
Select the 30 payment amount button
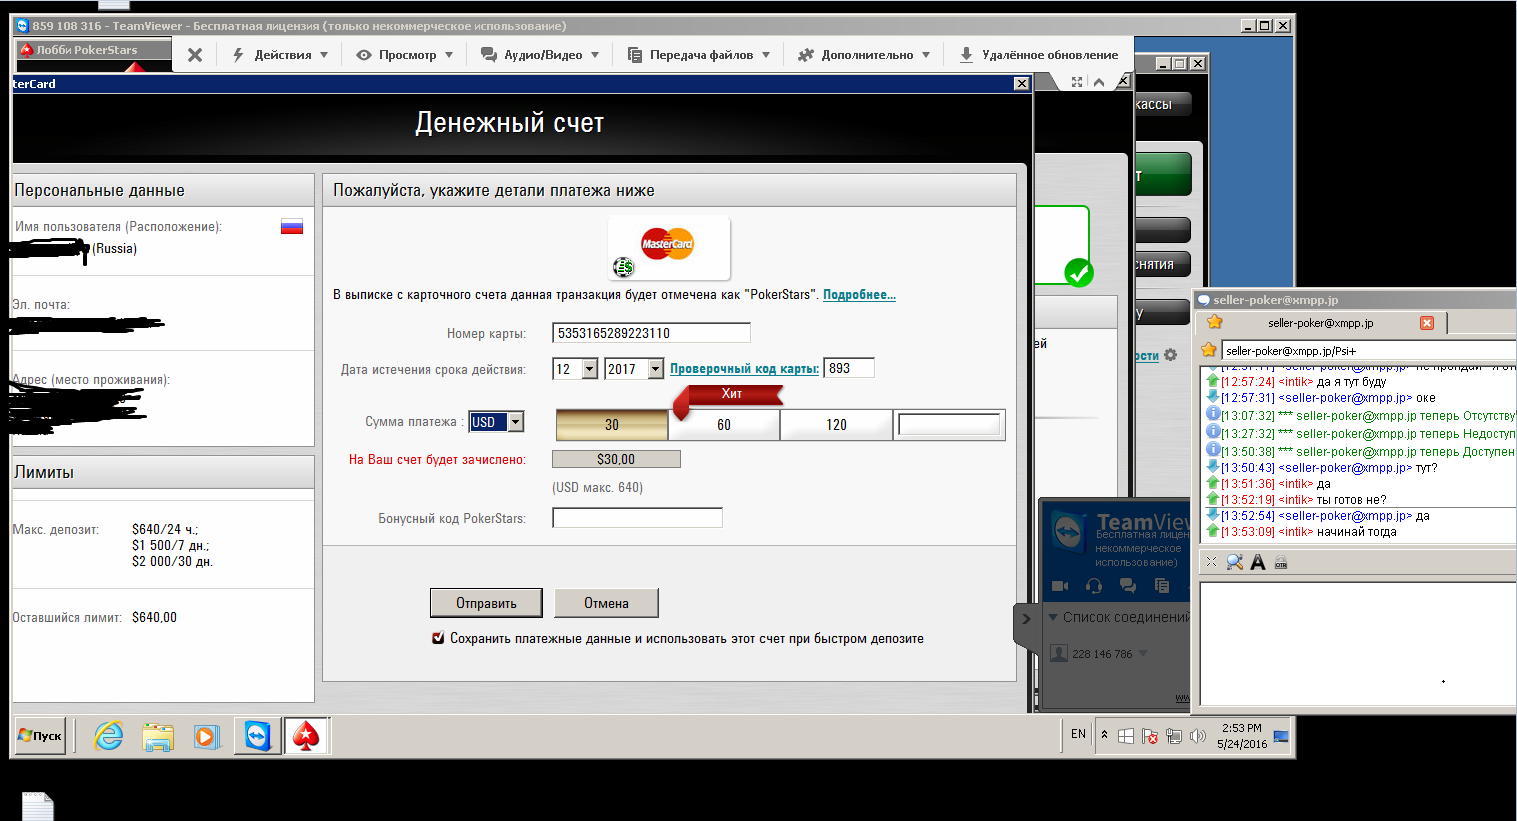click(612, 425)
